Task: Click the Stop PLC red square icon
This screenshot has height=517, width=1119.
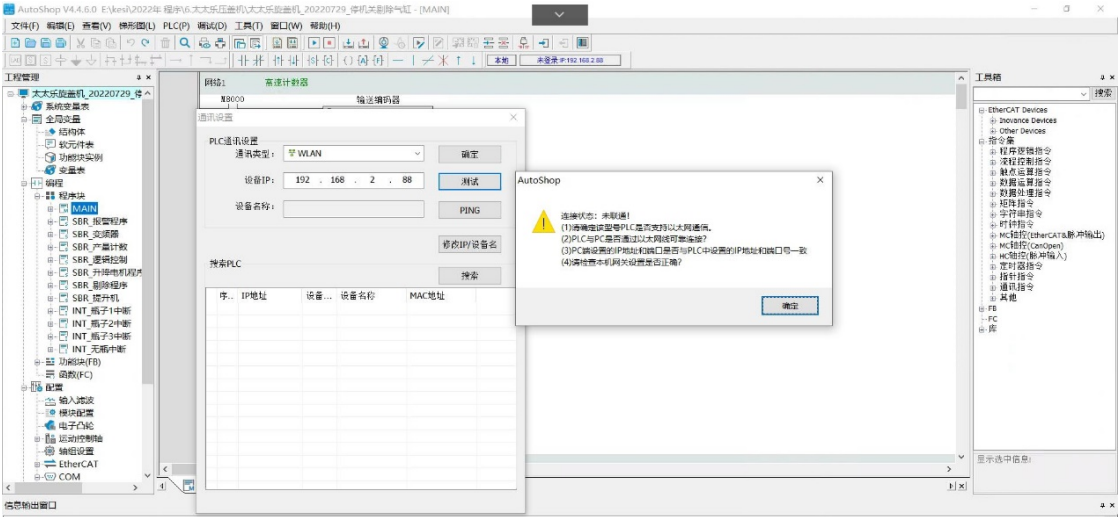Action: pos(330,42)
